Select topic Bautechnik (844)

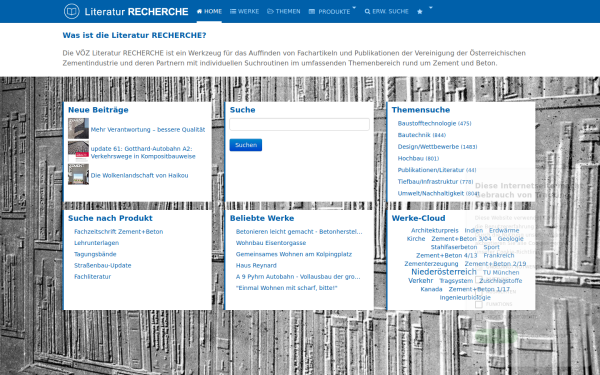tap(422, 135)
